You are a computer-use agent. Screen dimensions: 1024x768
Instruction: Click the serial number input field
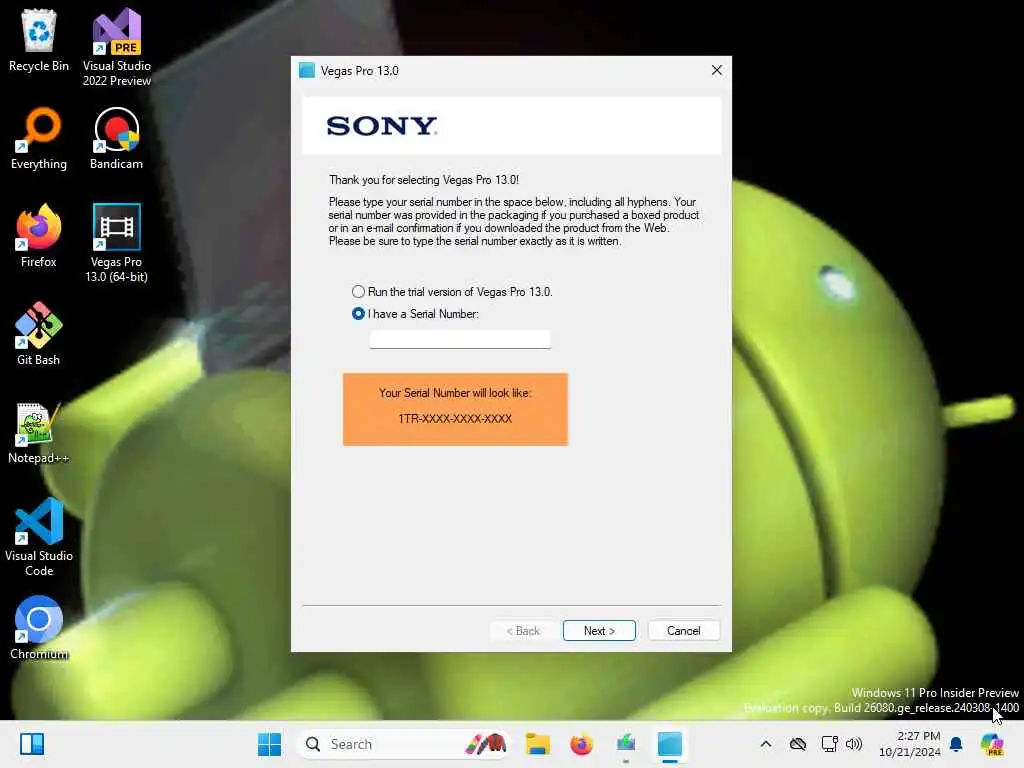460,339
